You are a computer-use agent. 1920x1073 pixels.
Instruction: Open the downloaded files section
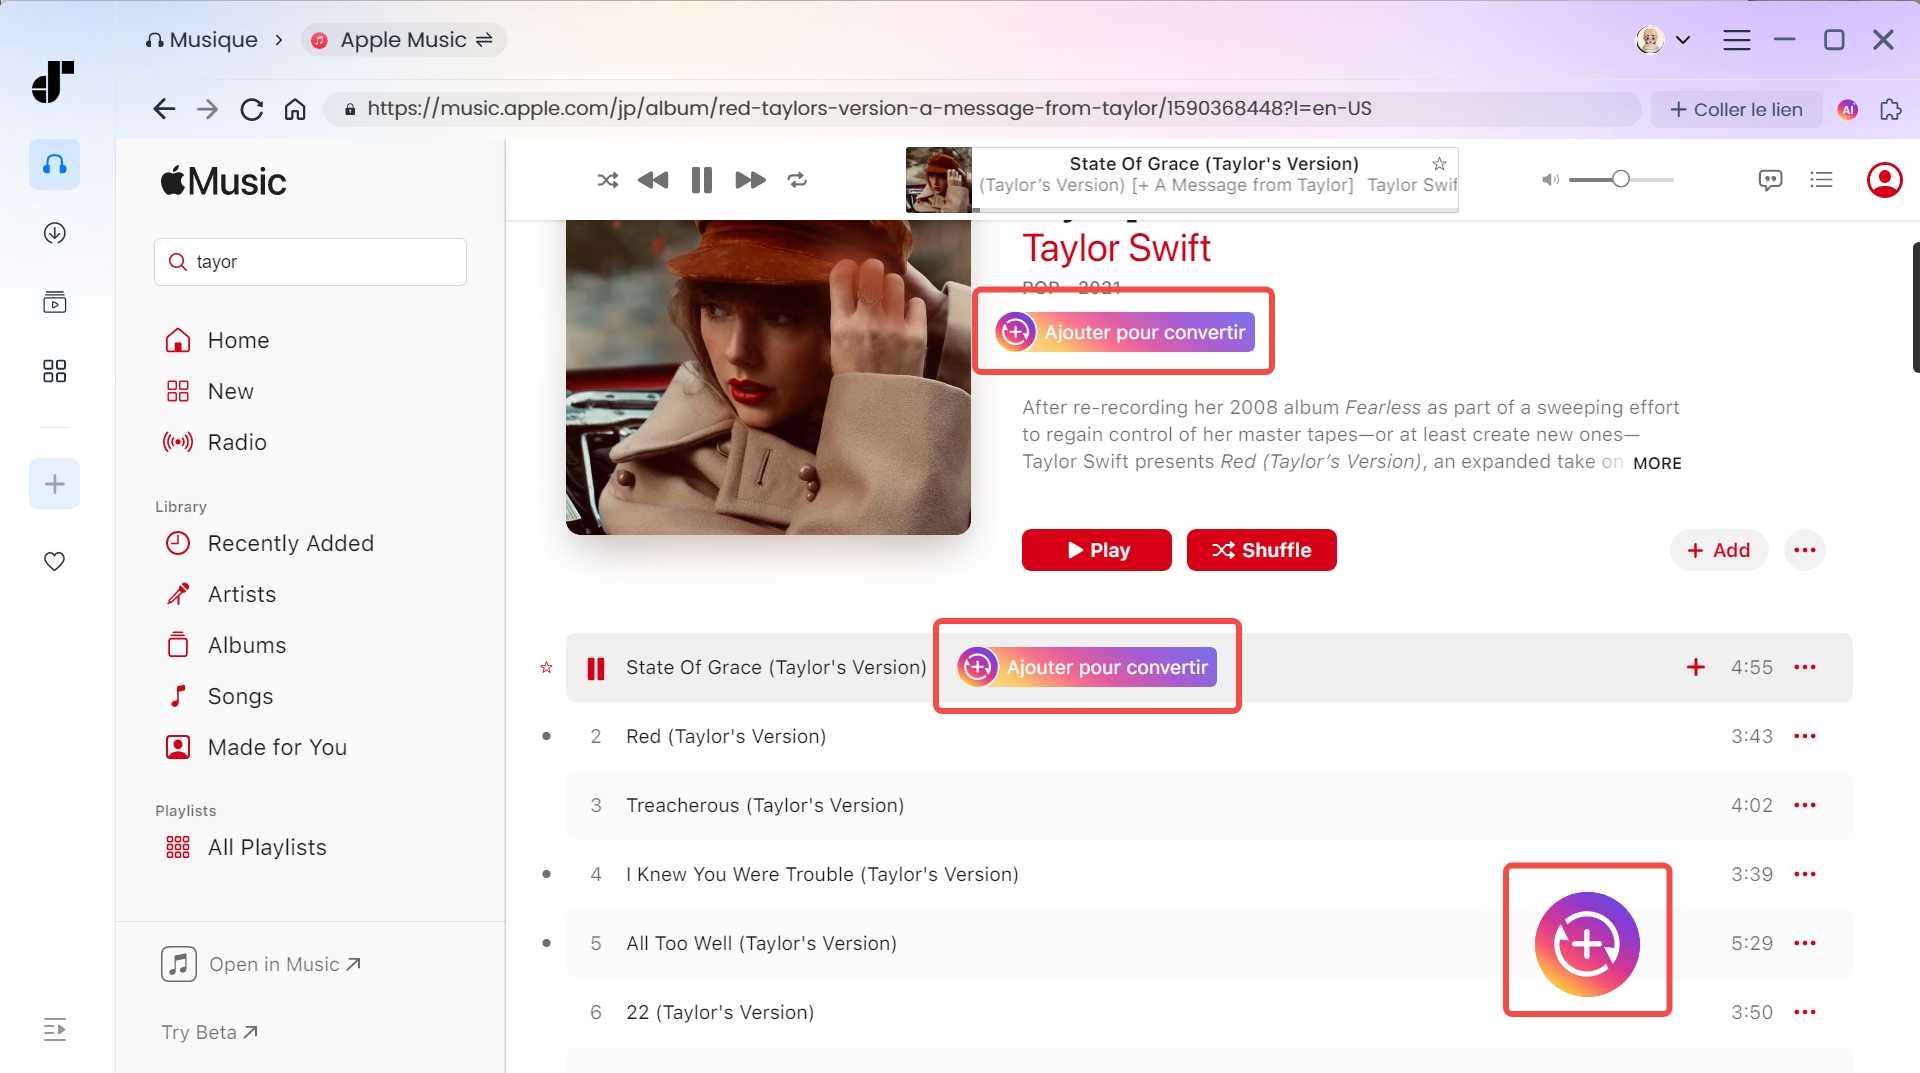click(54, 232)
